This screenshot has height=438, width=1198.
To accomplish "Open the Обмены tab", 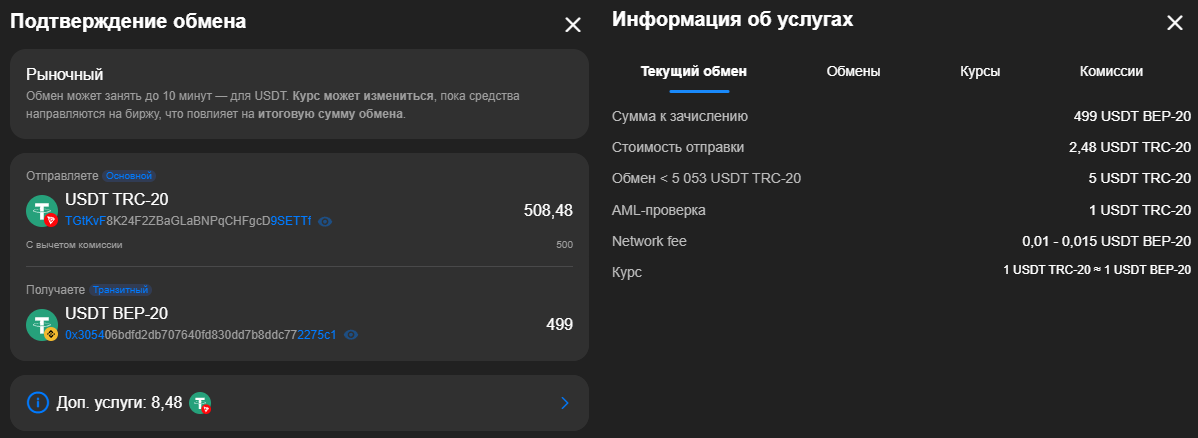I will (x=853, y=71).
